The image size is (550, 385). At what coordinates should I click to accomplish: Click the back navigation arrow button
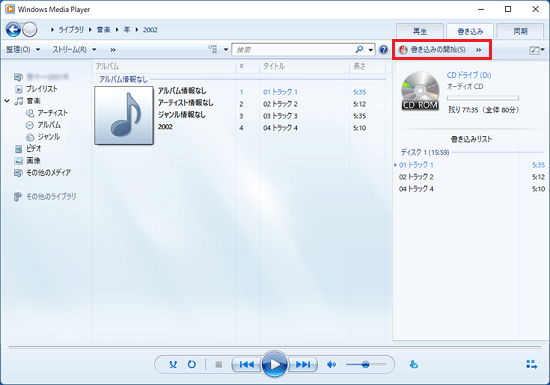click(x=13, y=29)
